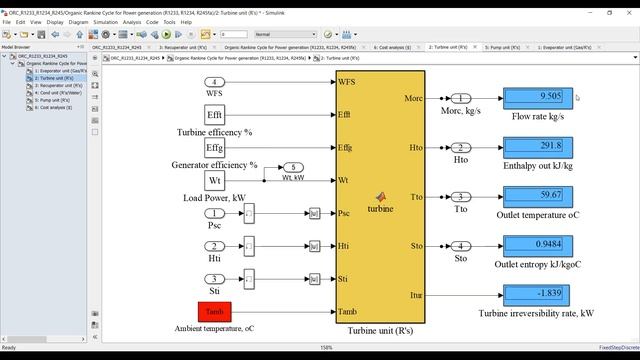Viewport: 640px width, 360px height.
Task: Click the FixedStepDiscrete status bar link
Action: [x=619, y=348]
